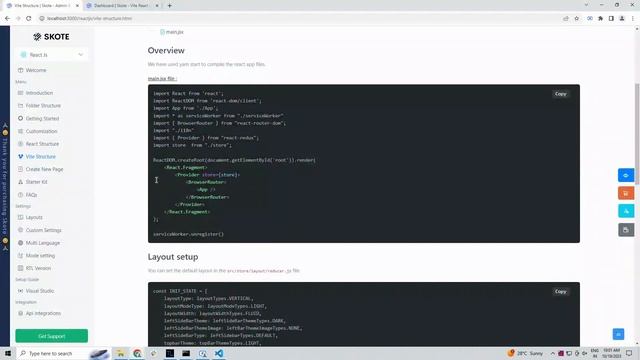Screen dimensions: 640x360
Task: Open the Mode setting page
Action: 40,256
